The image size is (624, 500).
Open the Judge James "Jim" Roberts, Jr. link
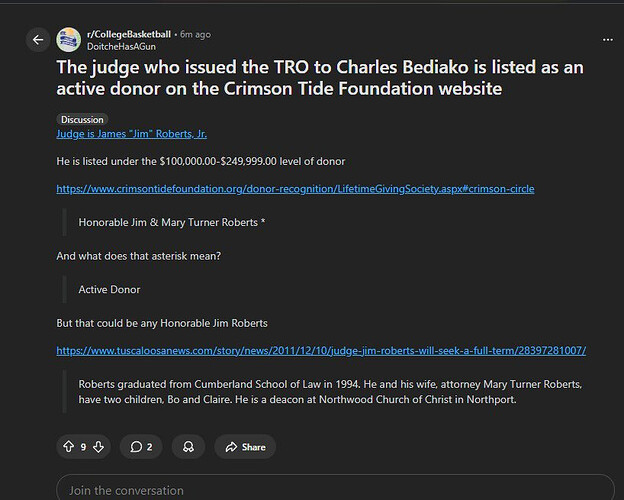[132, 134]
